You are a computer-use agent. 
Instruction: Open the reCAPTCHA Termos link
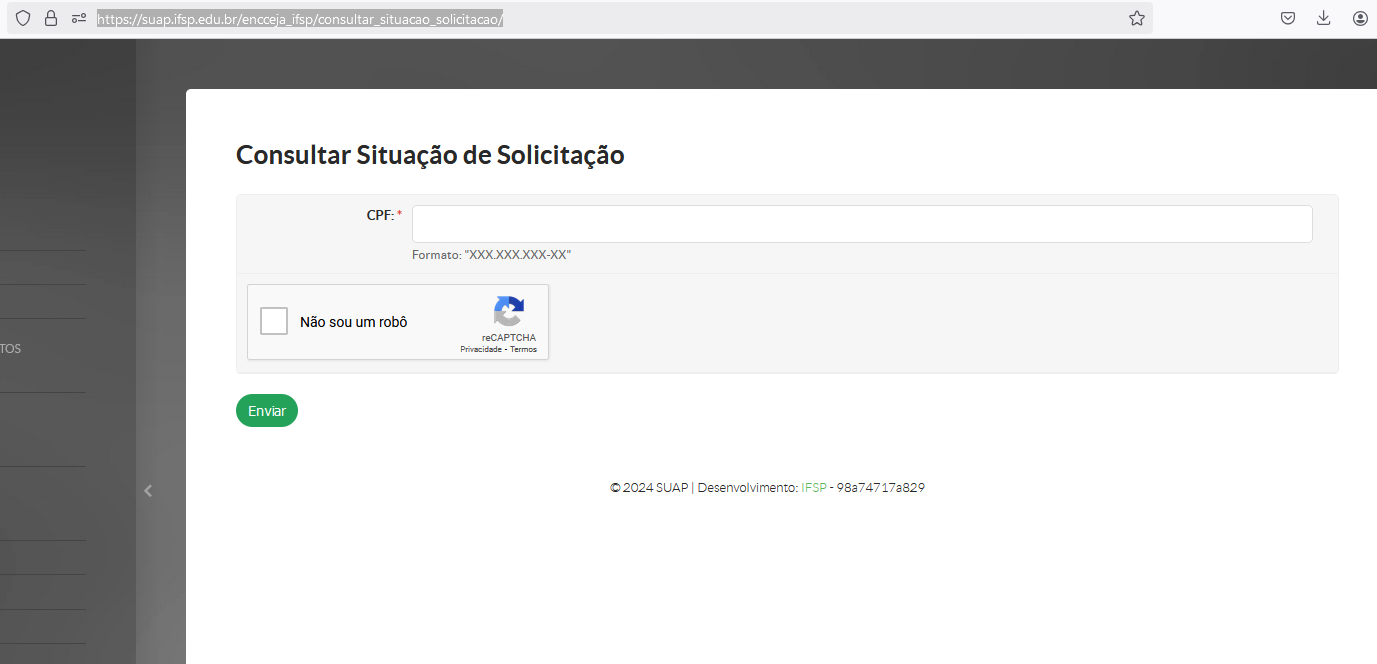[523, 349]
